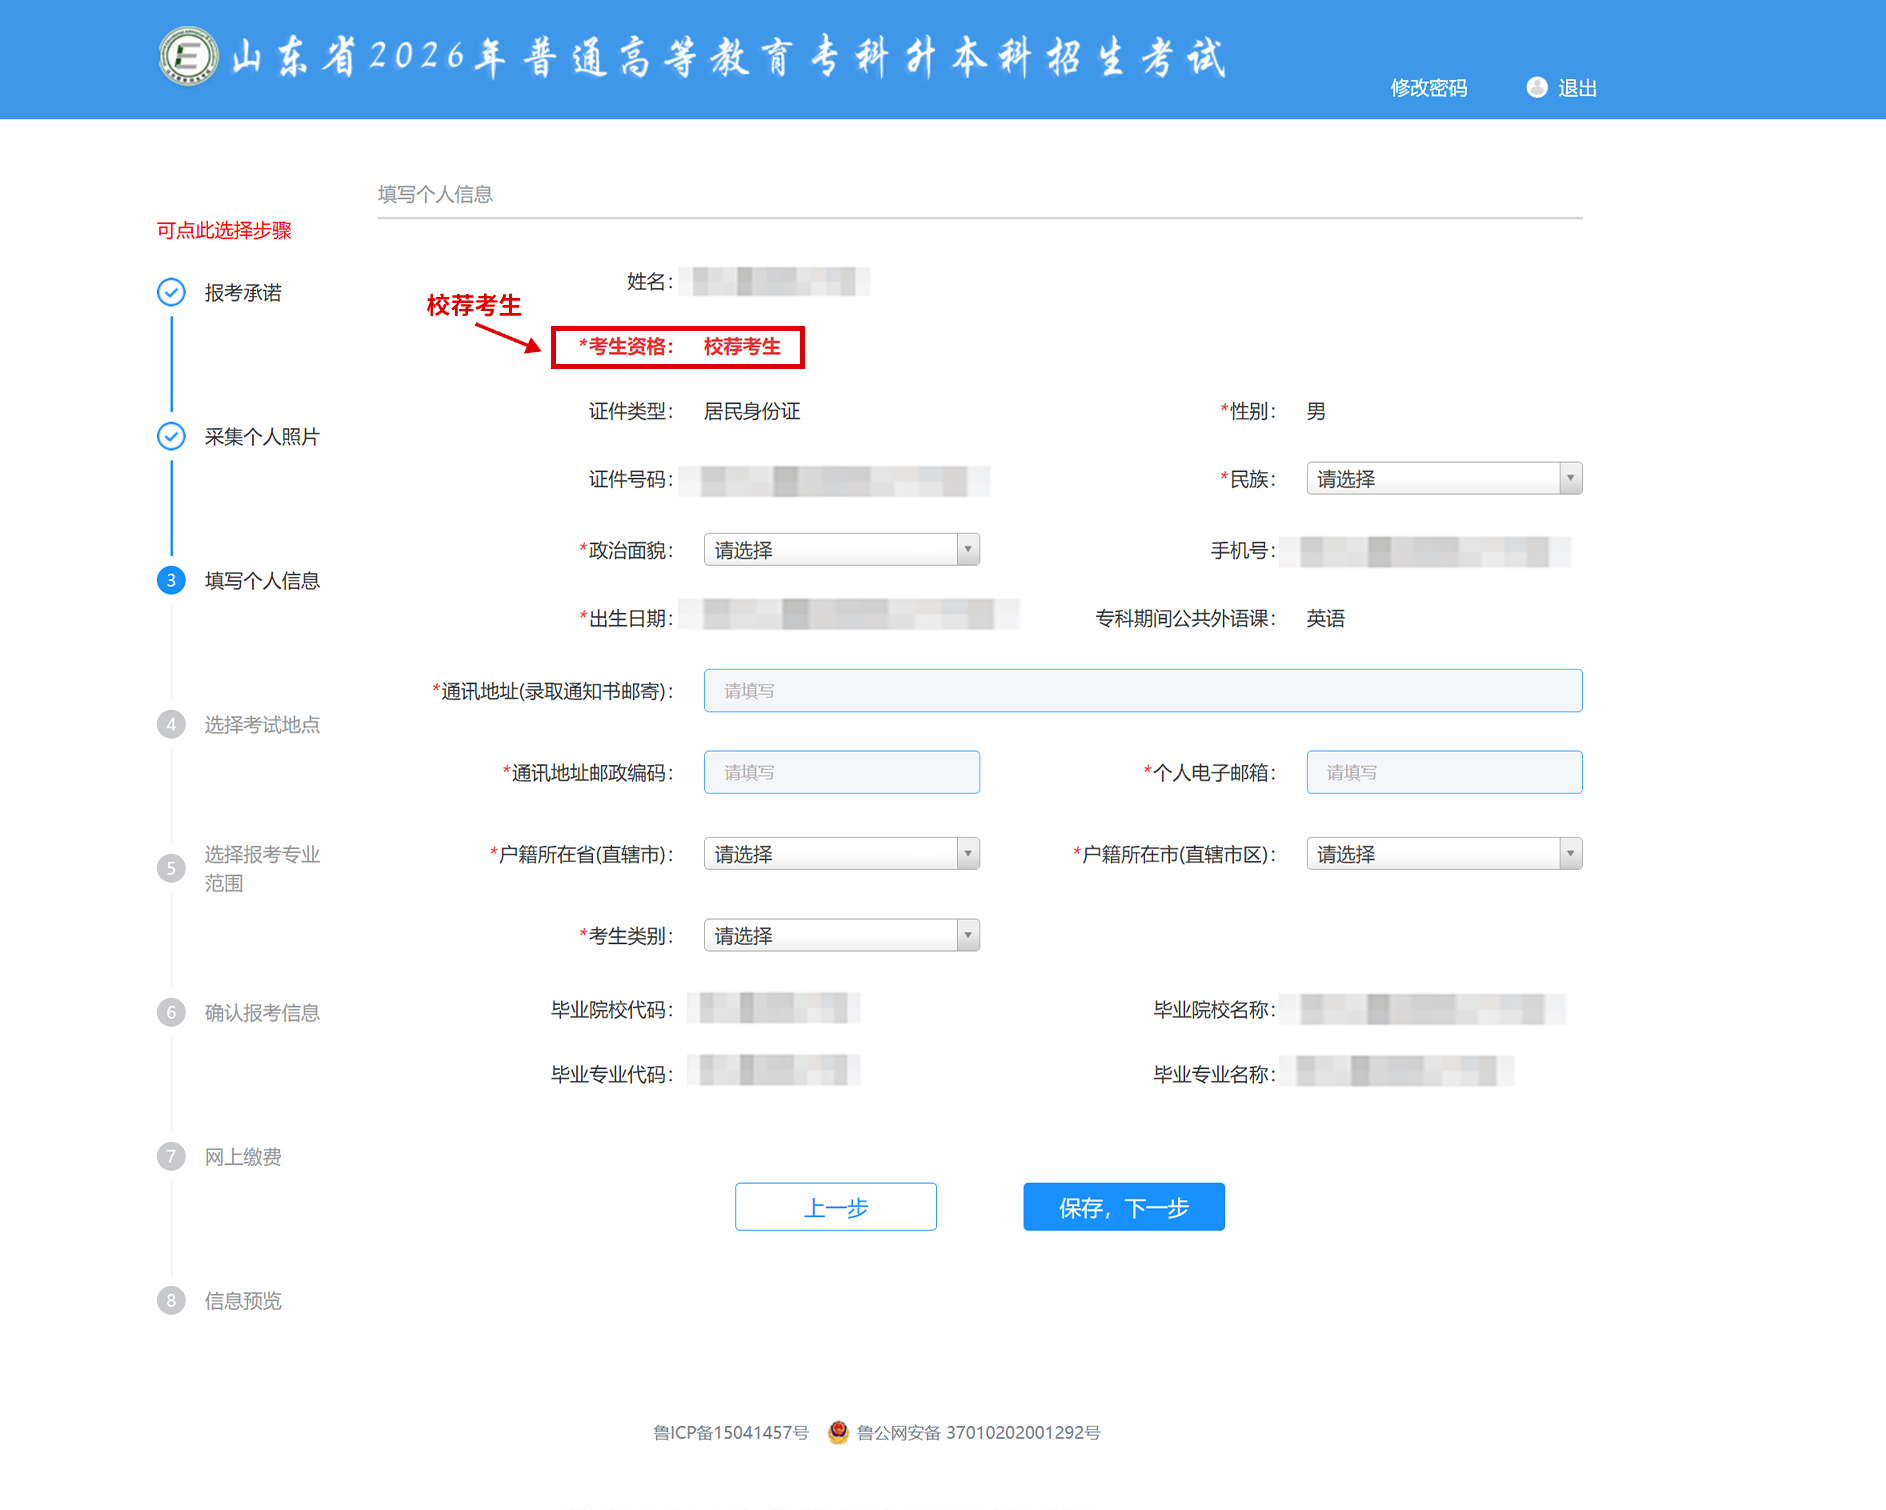
Task: Focus the 通讯地址 mailing address input field
Action: 1142,691
